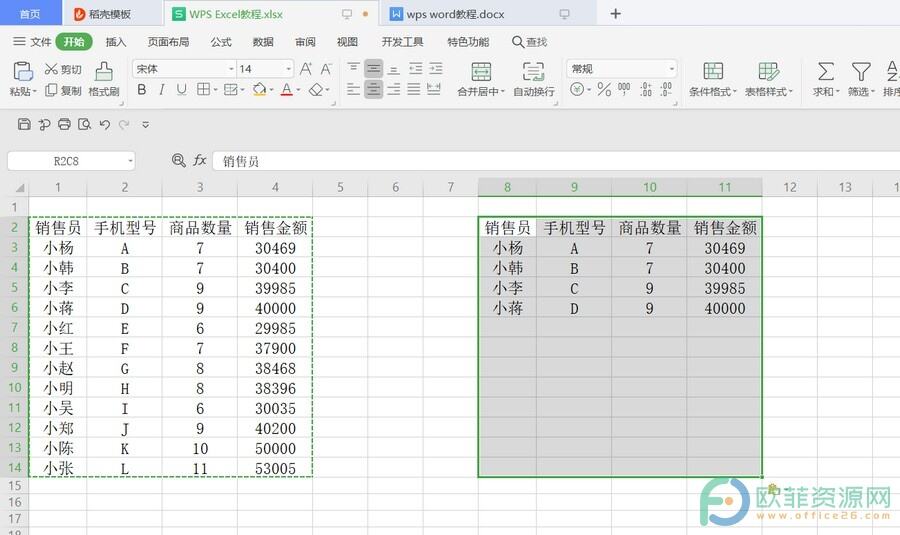900x535 pixels.
Task: Toggle italic formatting
Action: click(162, 90)
